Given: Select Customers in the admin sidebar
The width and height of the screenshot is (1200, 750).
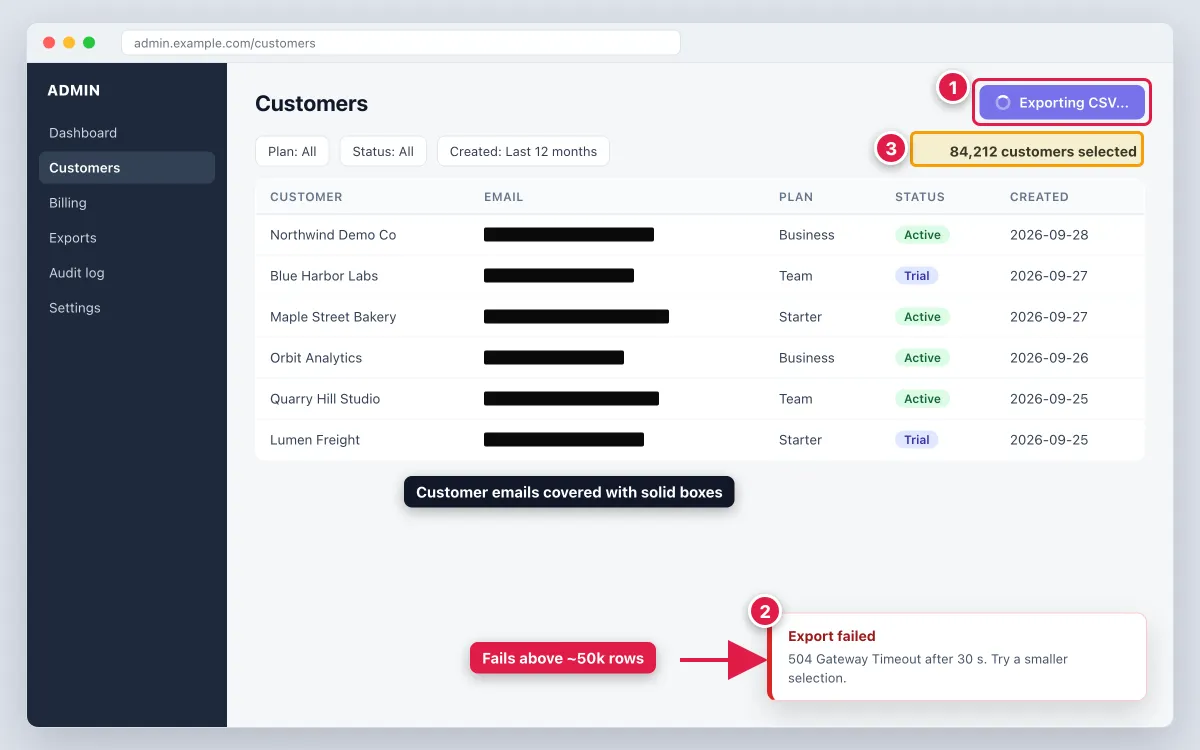Looking at the screenshot, I should (x=127, y=168).
